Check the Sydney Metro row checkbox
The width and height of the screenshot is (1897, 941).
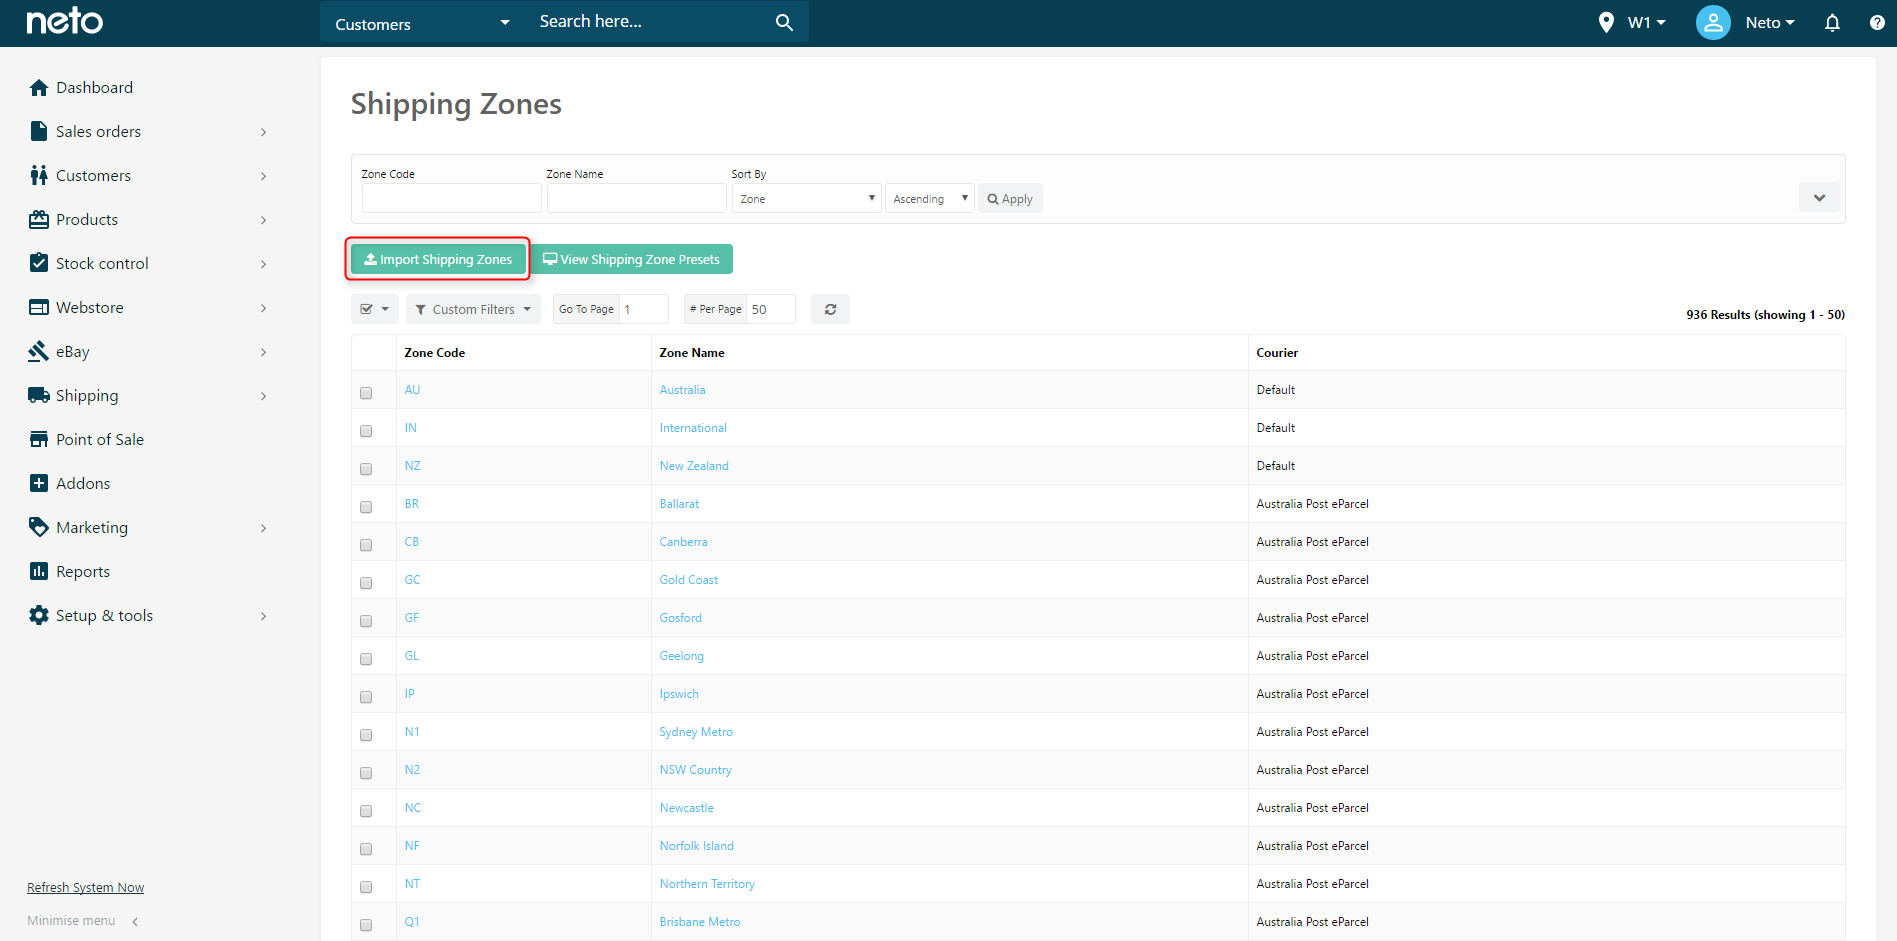[x=366, y=735]
